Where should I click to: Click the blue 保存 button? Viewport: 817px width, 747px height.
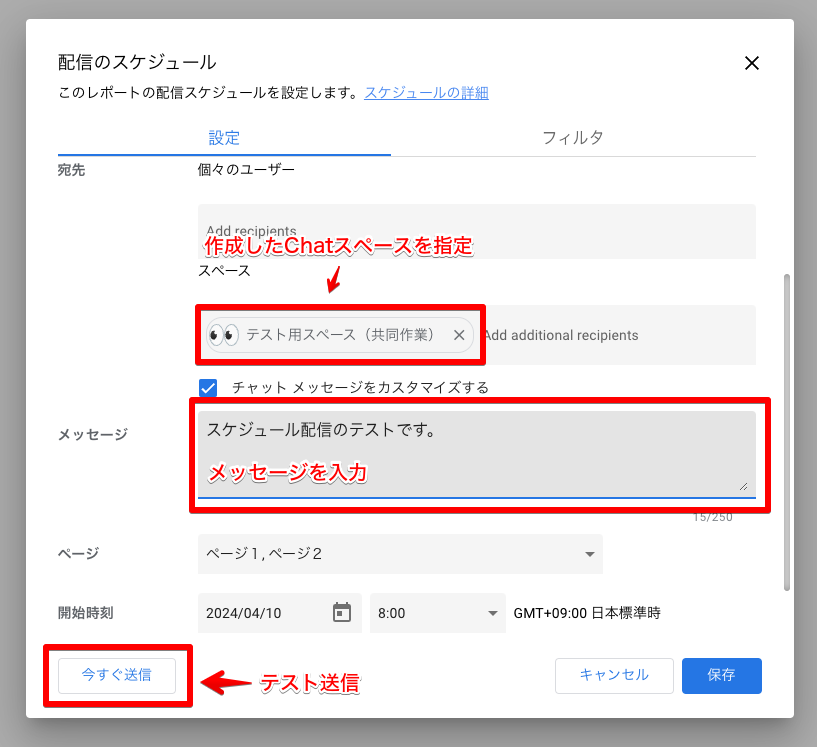721,675
